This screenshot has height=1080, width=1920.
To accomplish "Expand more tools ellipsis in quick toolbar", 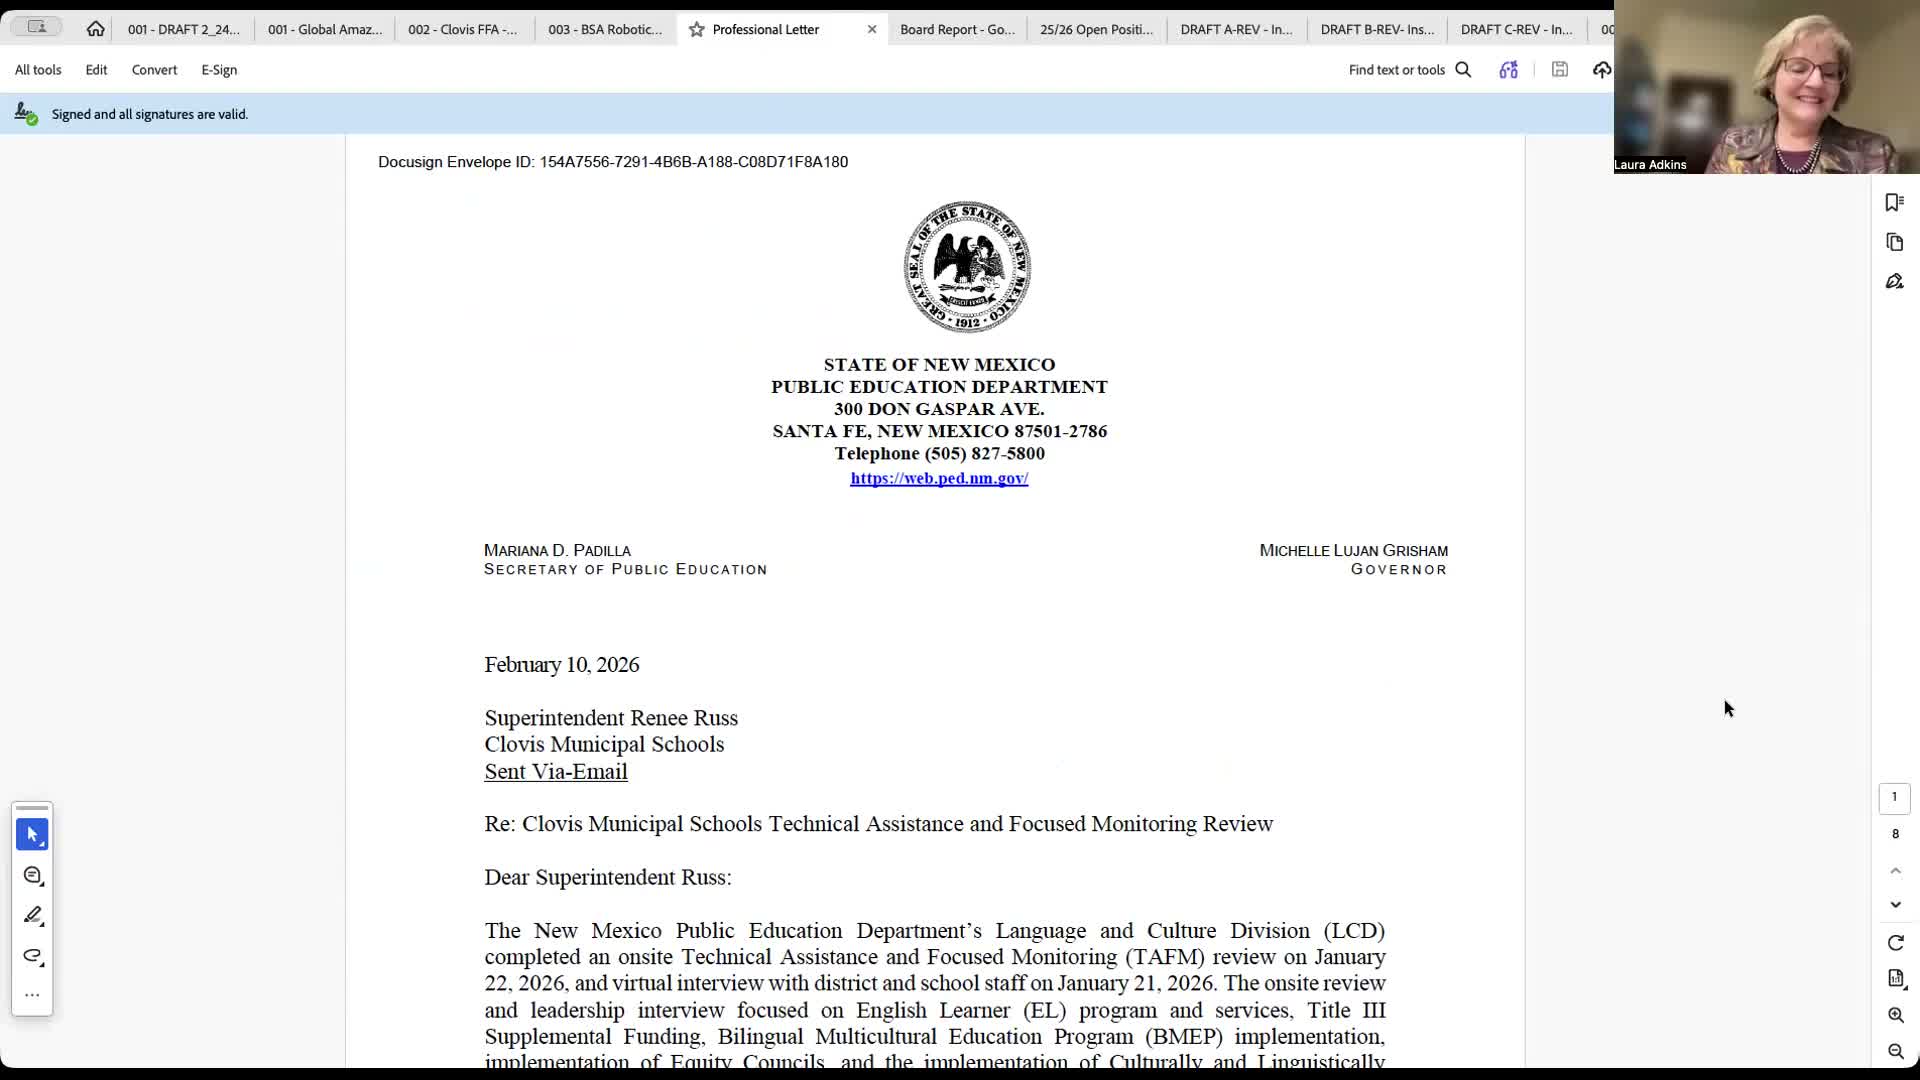I will pyautogui.click(x=32, y=995).
